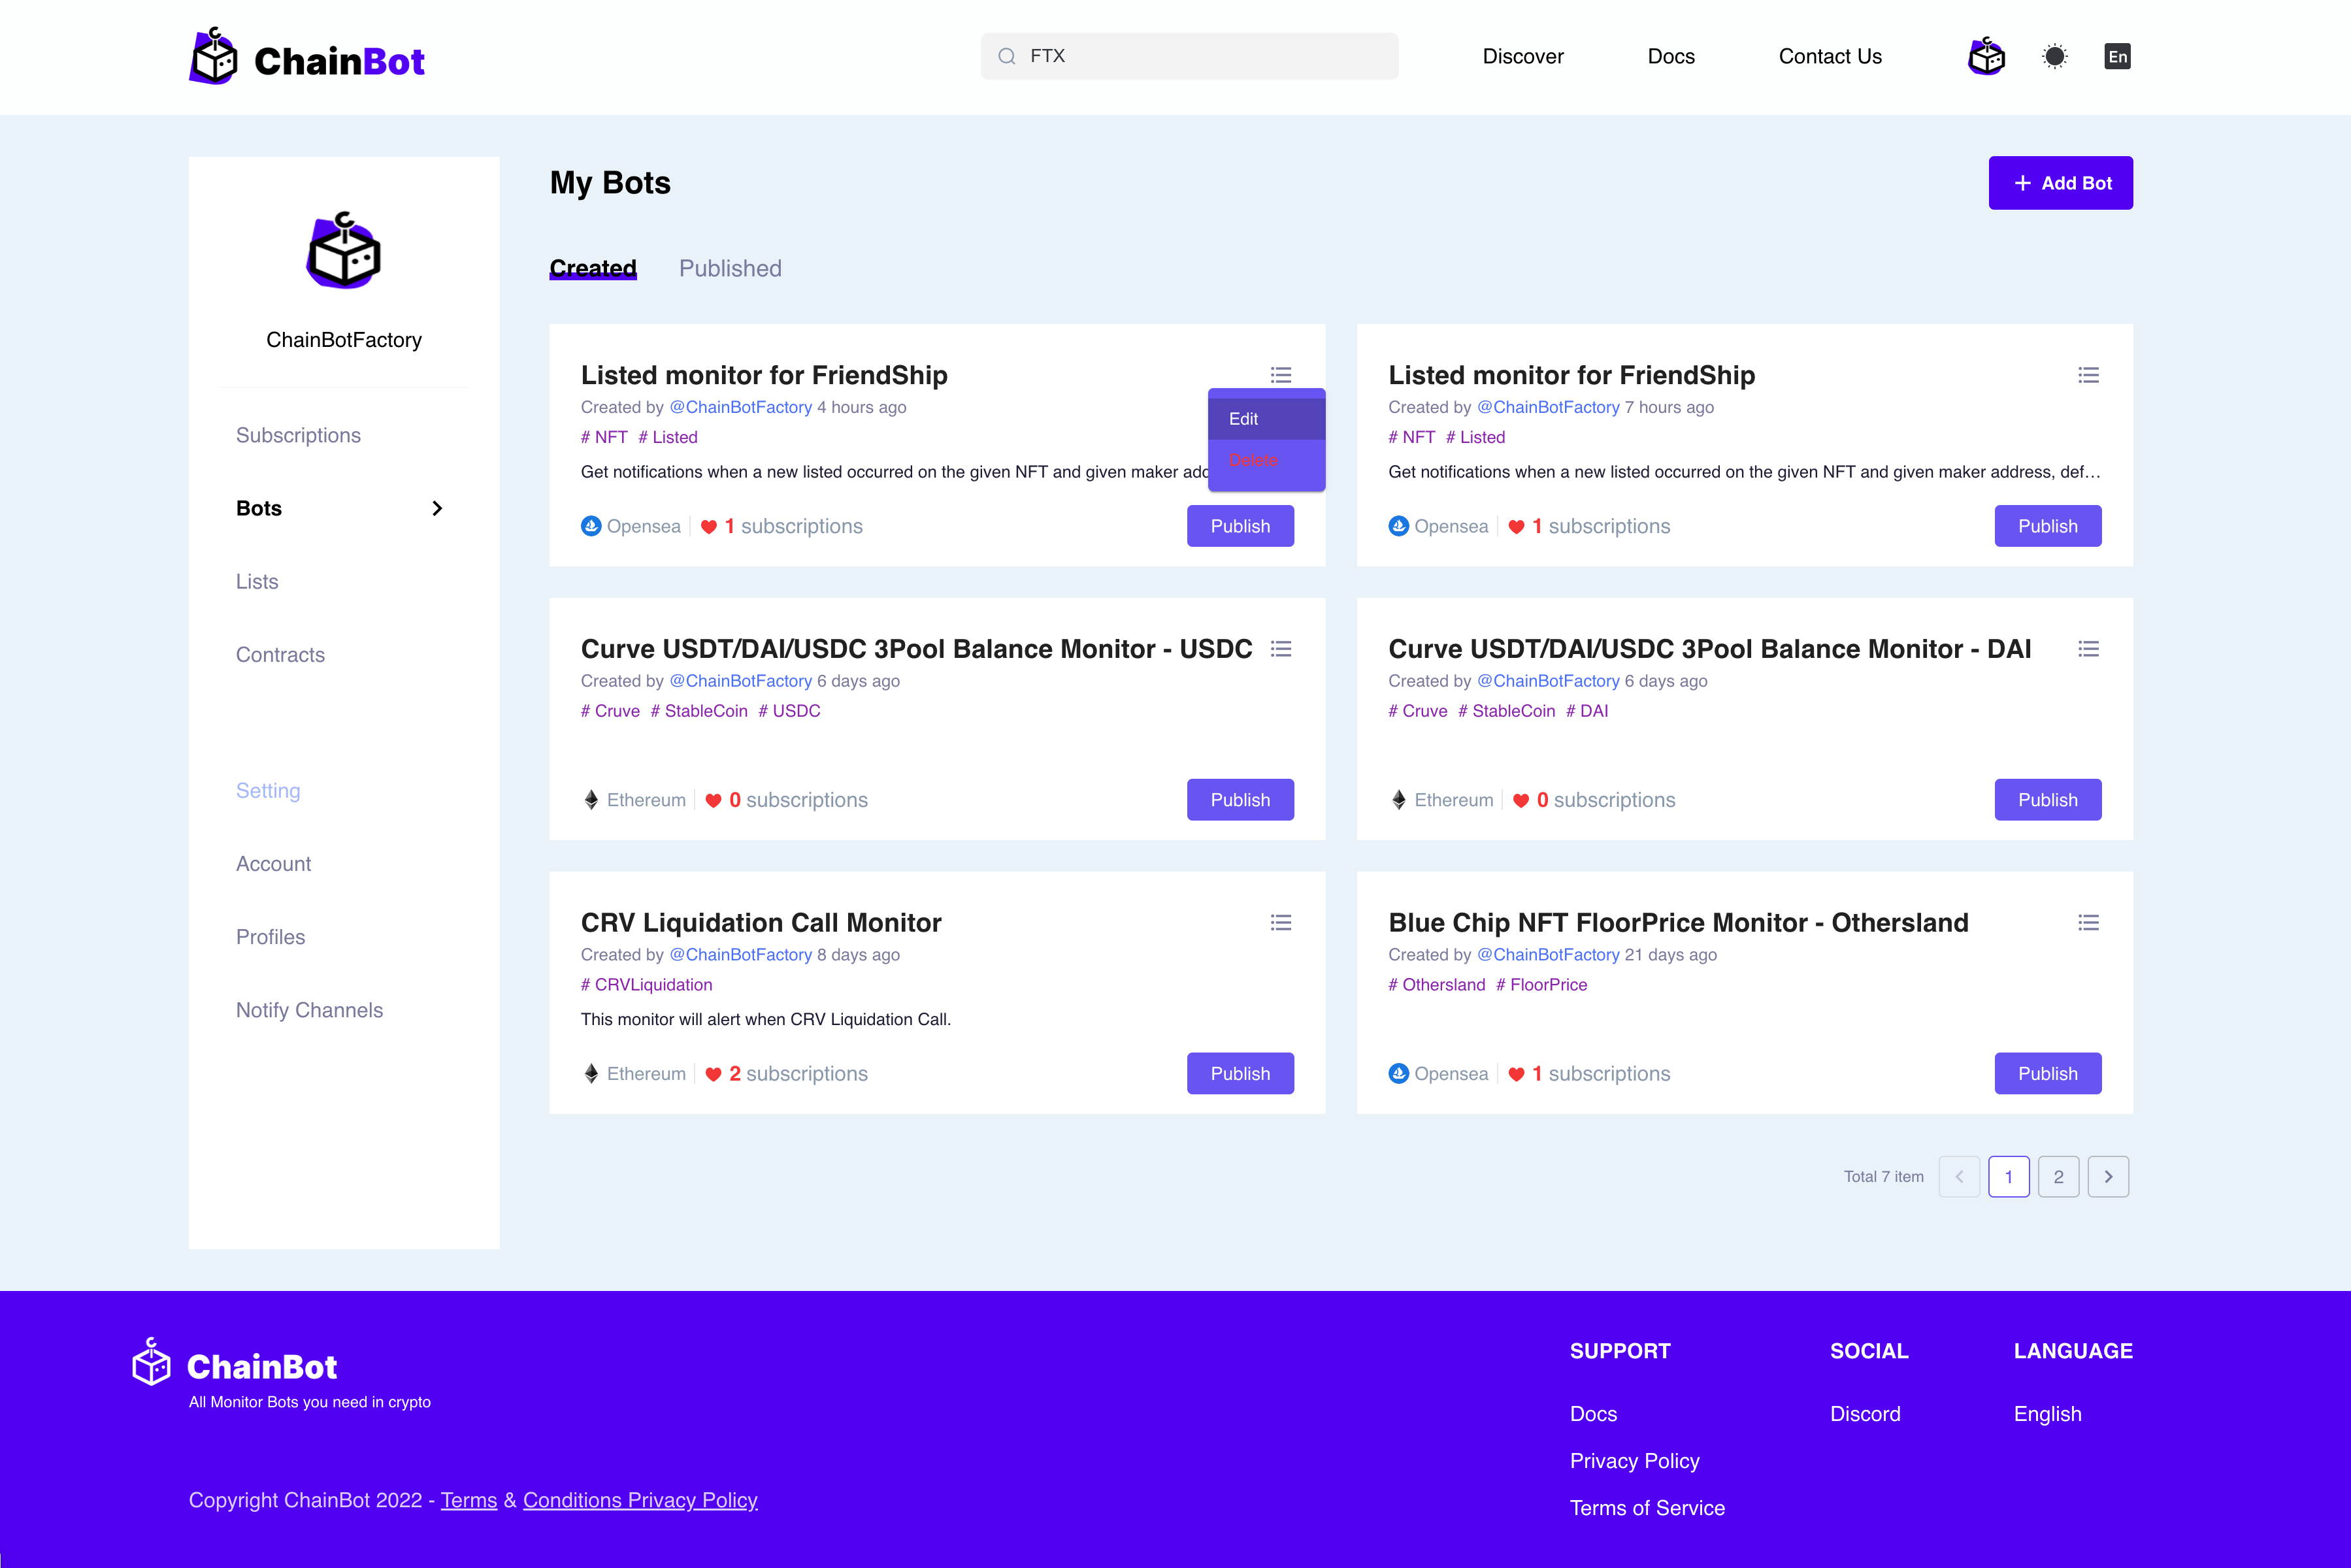Image resolution: width=2351 pixels, height=1568 pixels.
Task: Go to the next page with the right arrow
Action: coord(2108,1177)
